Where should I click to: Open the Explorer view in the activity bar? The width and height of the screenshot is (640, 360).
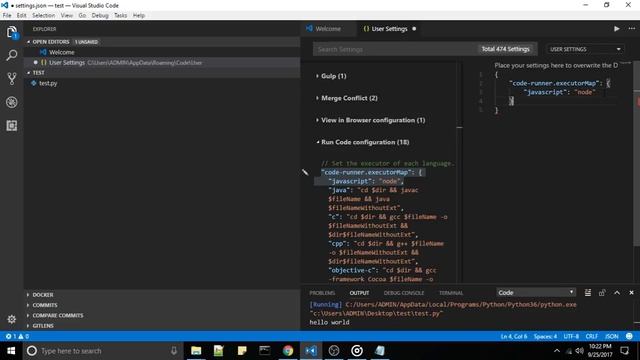tap(12, 33)
